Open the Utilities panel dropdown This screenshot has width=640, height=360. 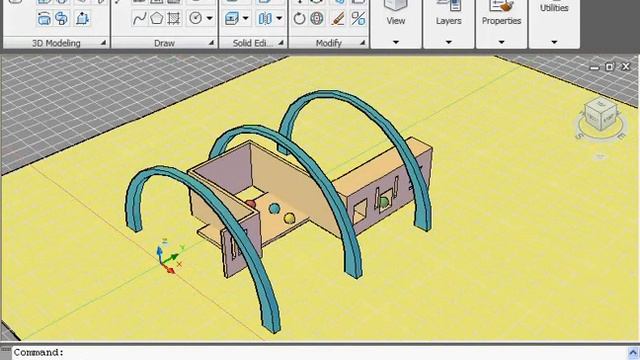point(554,42)
